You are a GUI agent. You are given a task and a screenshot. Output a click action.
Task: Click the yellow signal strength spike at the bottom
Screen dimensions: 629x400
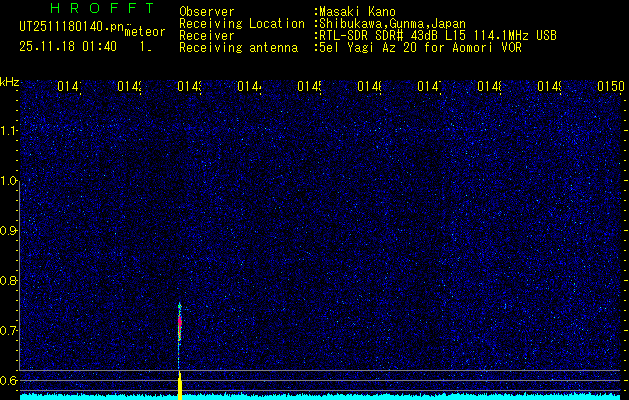pos(180,386)
